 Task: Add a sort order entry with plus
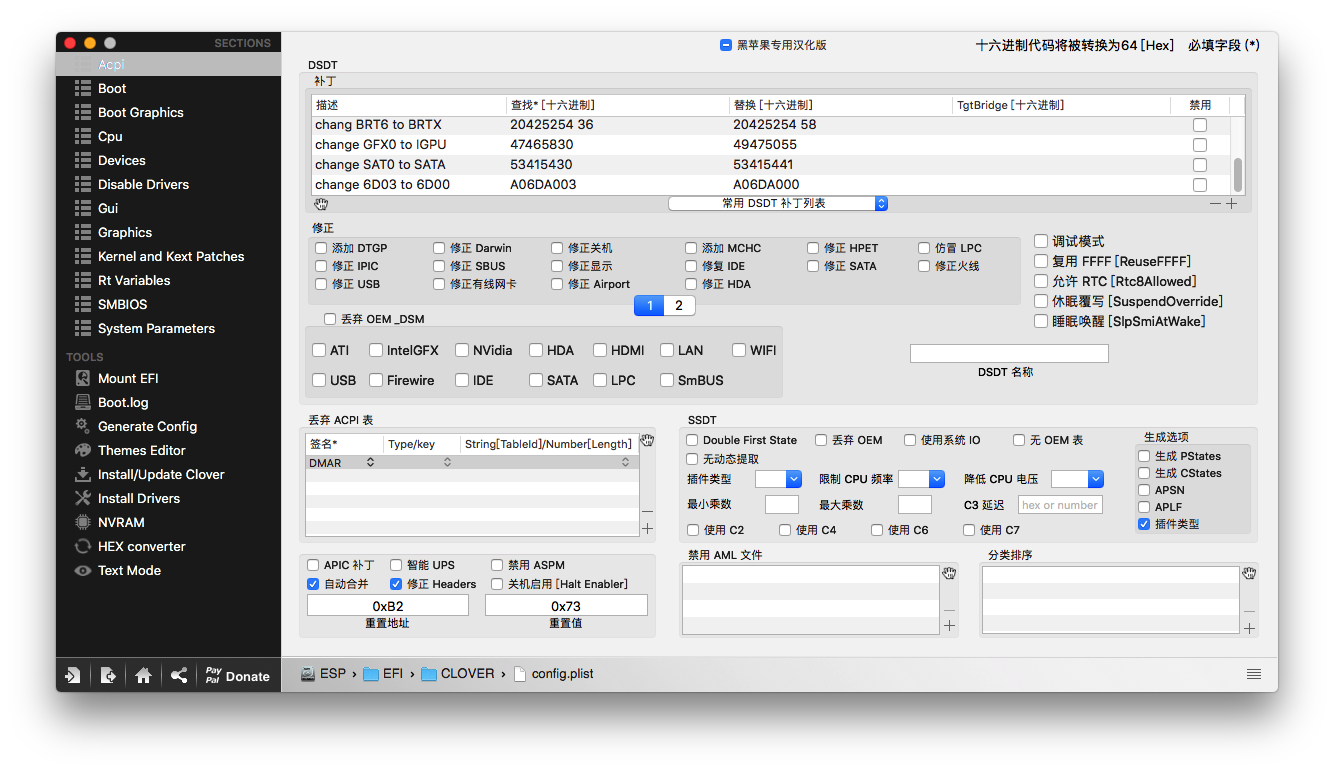pos(1249,628)
